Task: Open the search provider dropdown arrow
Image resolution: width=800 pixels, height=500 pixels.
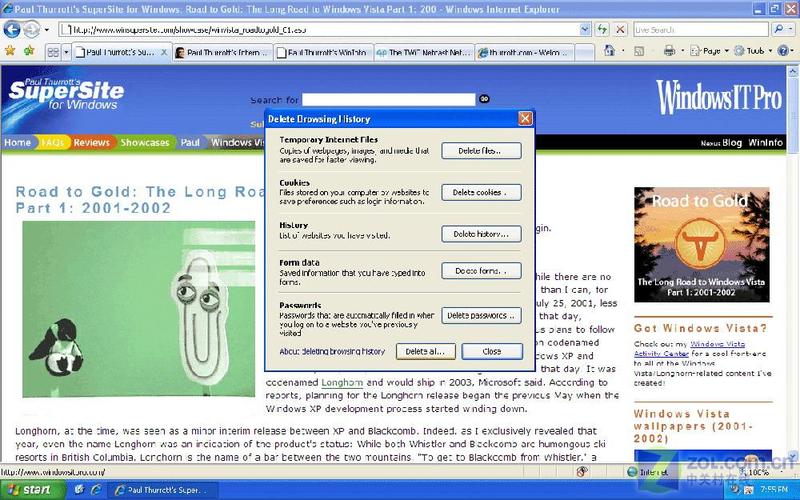Action: pos(791,30)
